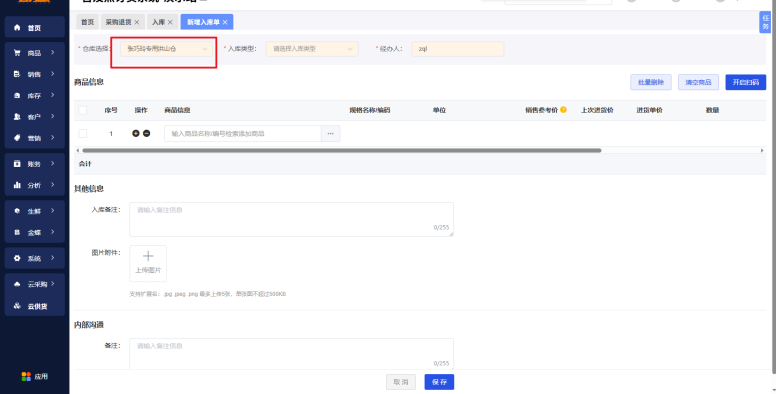Open the 应用 colorful apps icon

(26, 377)
